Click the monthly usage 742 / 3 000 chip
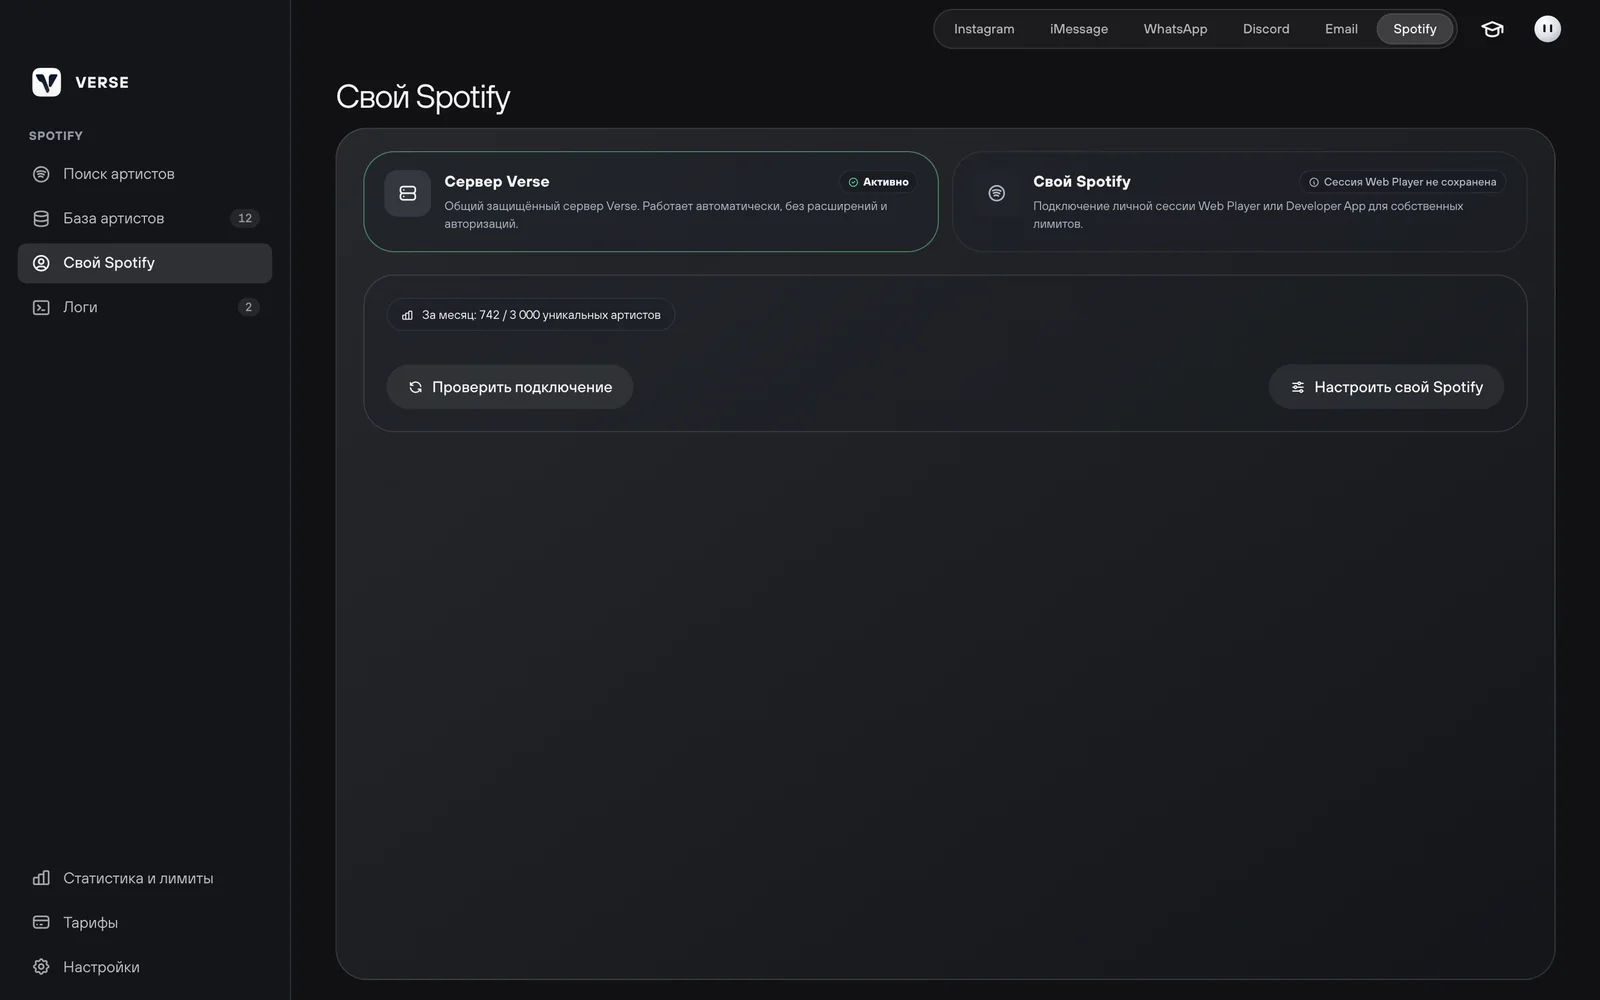 point(531,315)
